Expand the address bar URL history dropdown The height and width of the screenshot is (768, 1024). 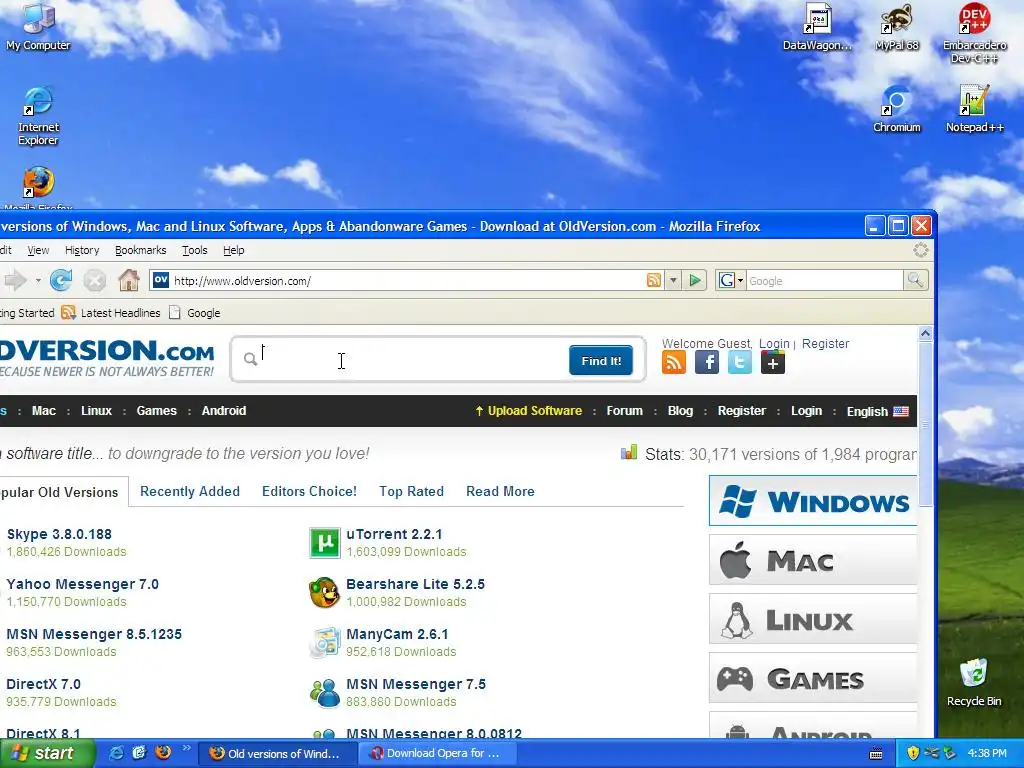pyautogui.click(x=673, y=281)
